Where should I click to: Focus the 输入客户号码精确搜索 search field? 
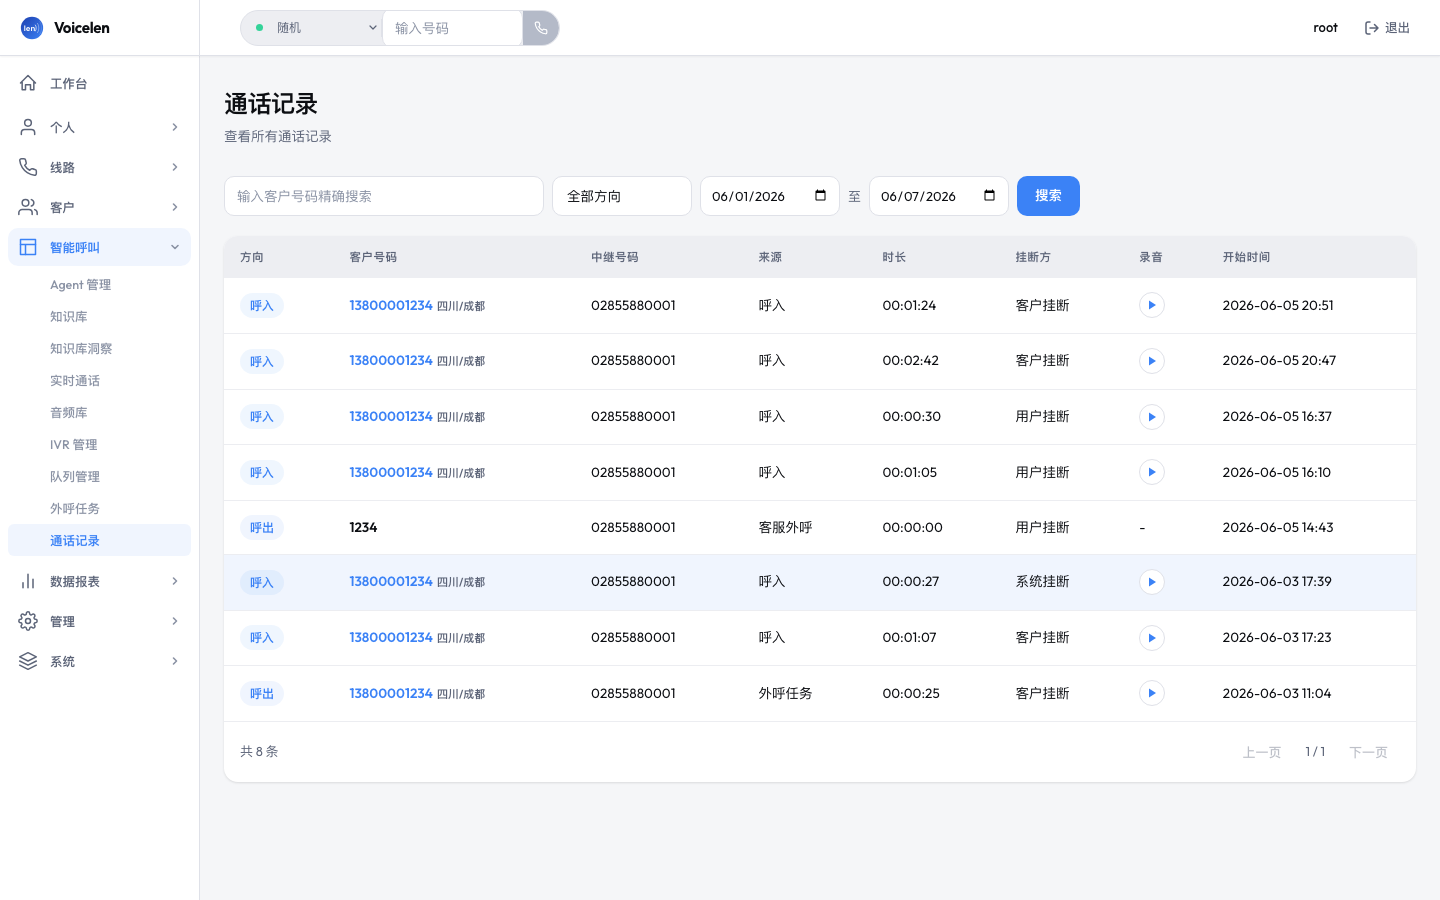(384, 196)
